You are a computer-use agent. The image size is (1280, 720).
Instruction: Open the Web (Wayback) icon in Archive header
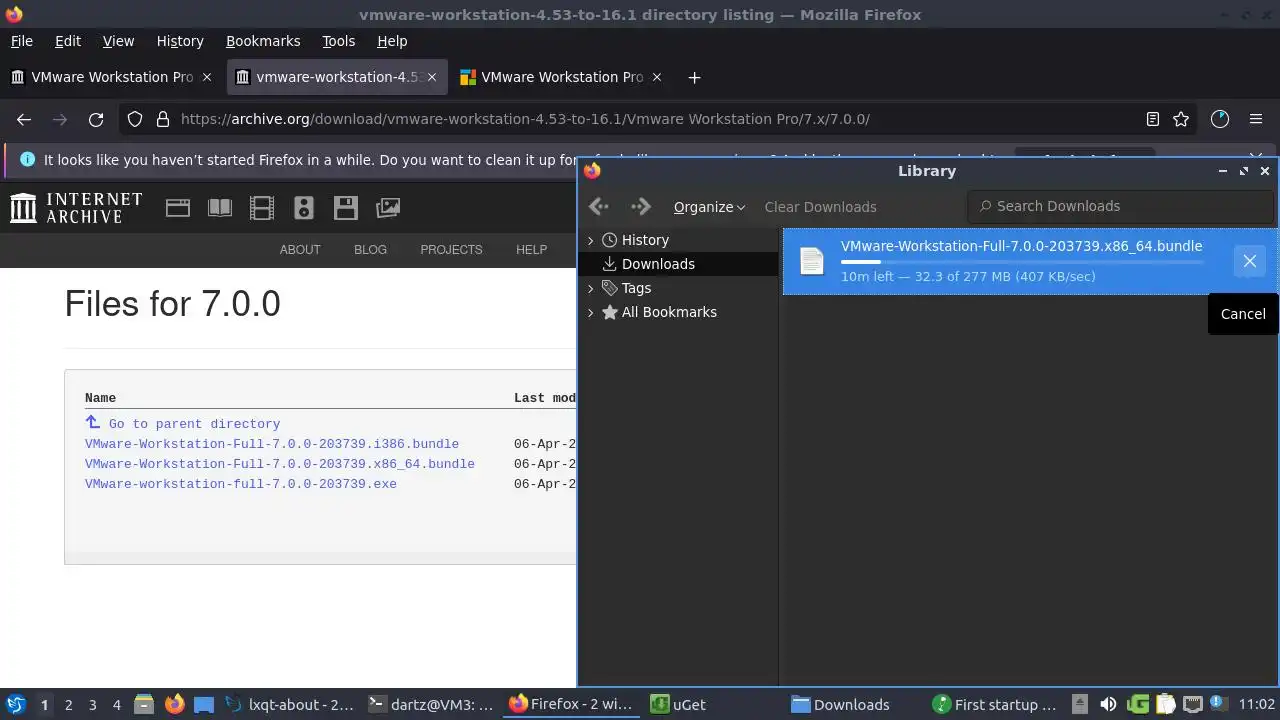click(178, 208)
